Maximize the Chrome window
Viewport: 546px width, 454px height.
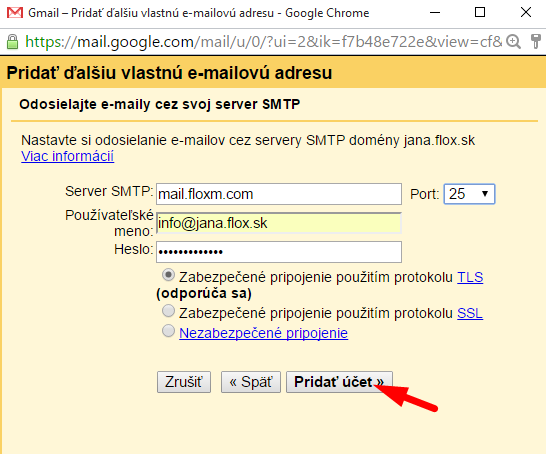(480, 13)
